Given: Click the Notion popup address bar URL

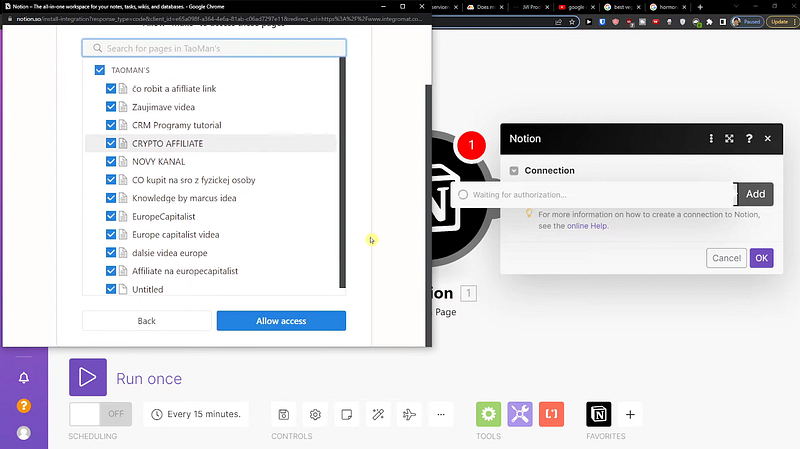Looking at the screenshot, I should click(219, 19).
